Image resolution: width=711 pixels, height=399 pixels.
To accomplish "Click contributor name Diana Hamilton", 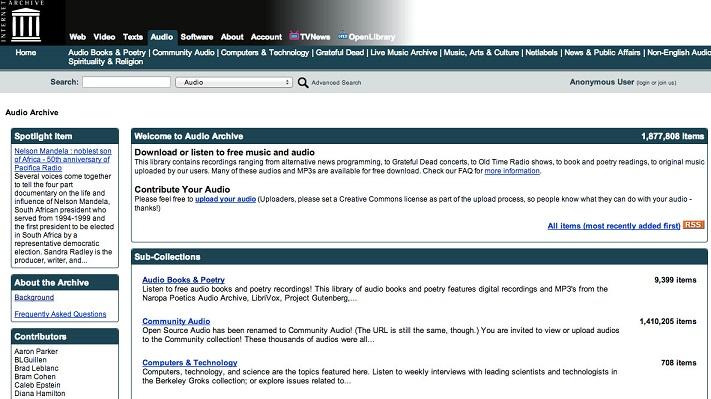I will (40, 394).
